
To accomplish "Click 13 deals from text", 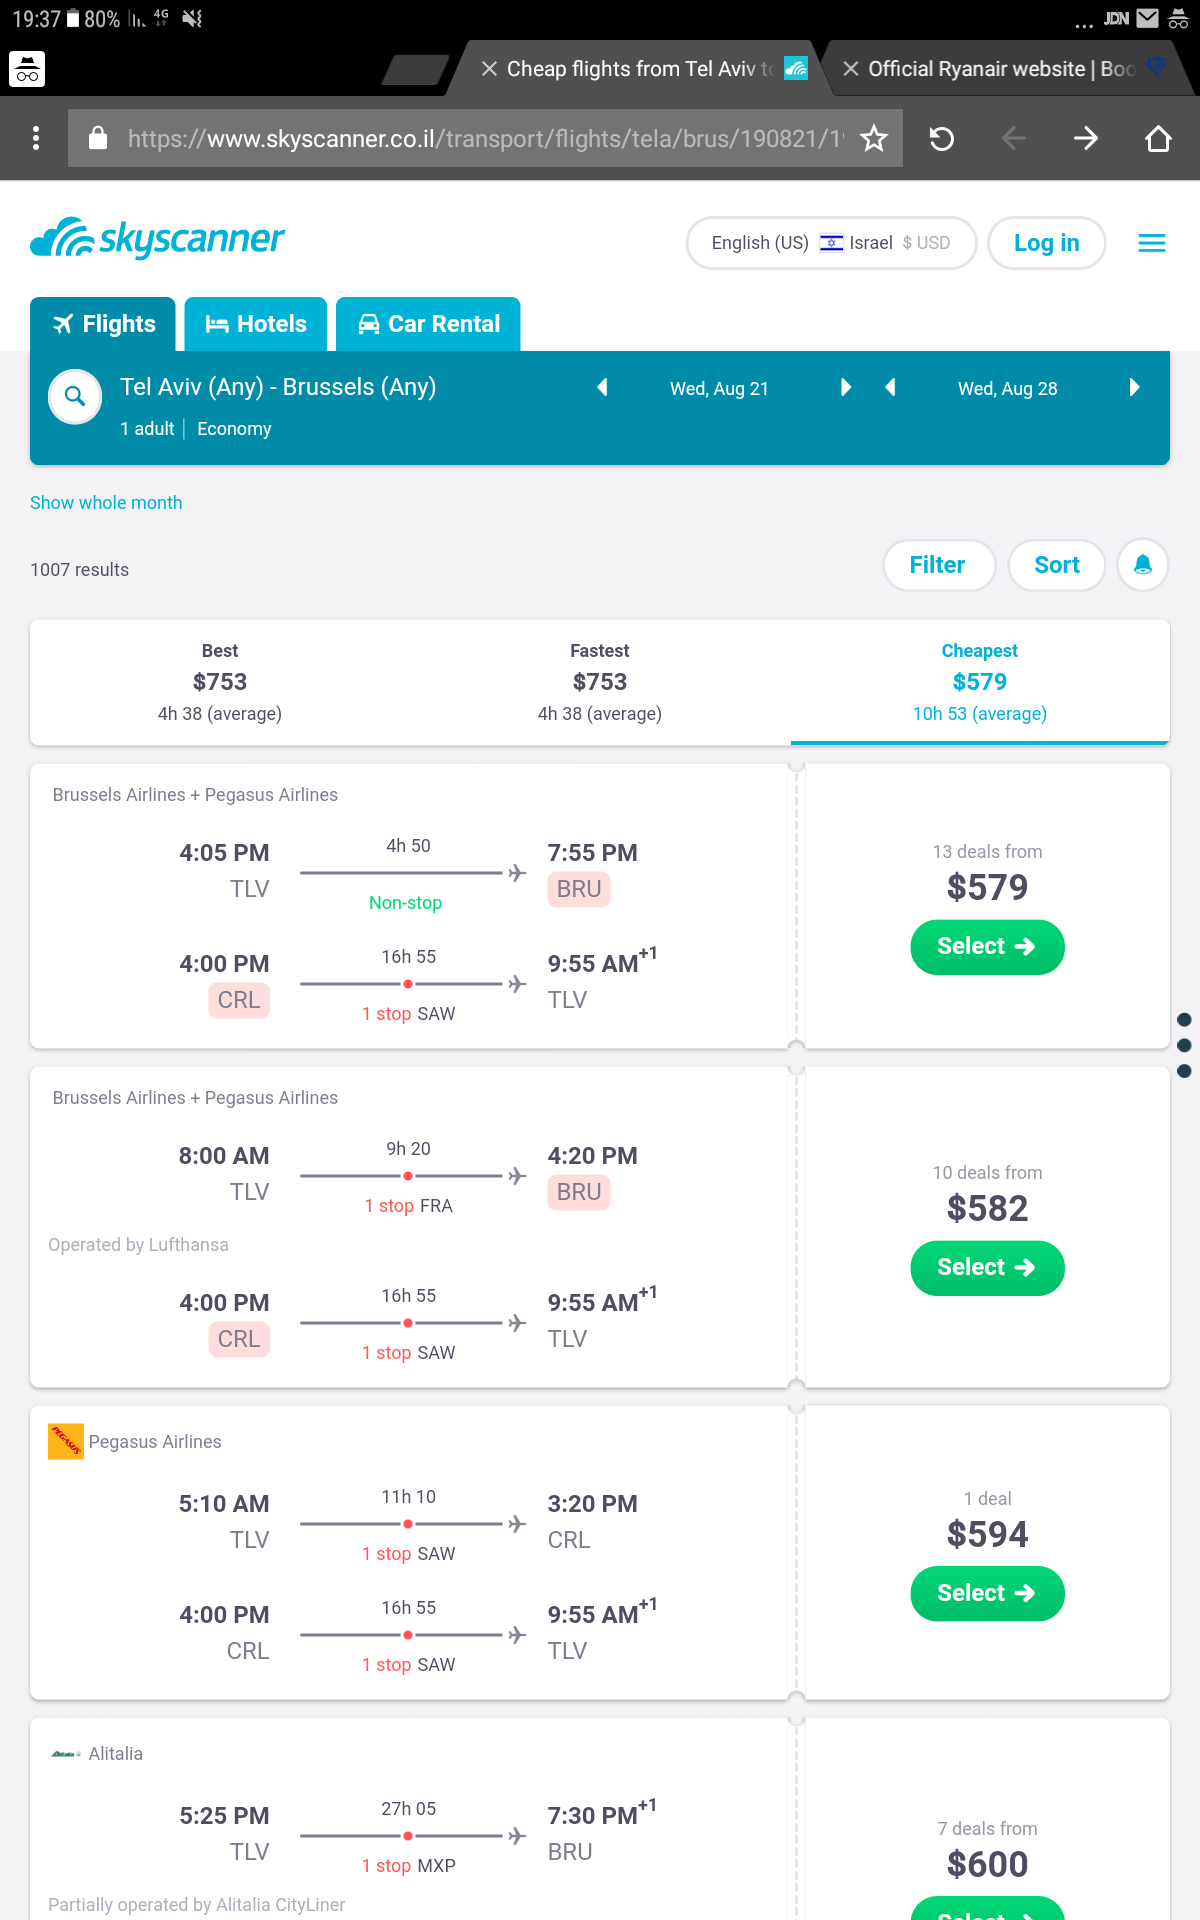I will coord(987,852).
